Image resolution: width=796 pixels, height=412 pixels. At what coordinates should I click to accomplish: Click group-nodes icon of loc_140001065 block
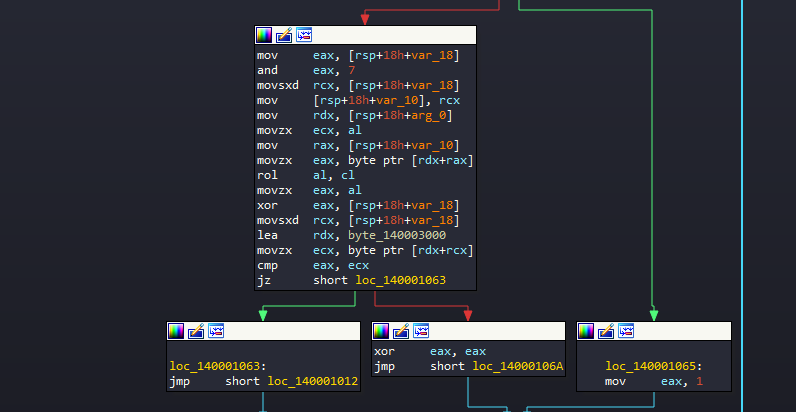click(626, 331)
